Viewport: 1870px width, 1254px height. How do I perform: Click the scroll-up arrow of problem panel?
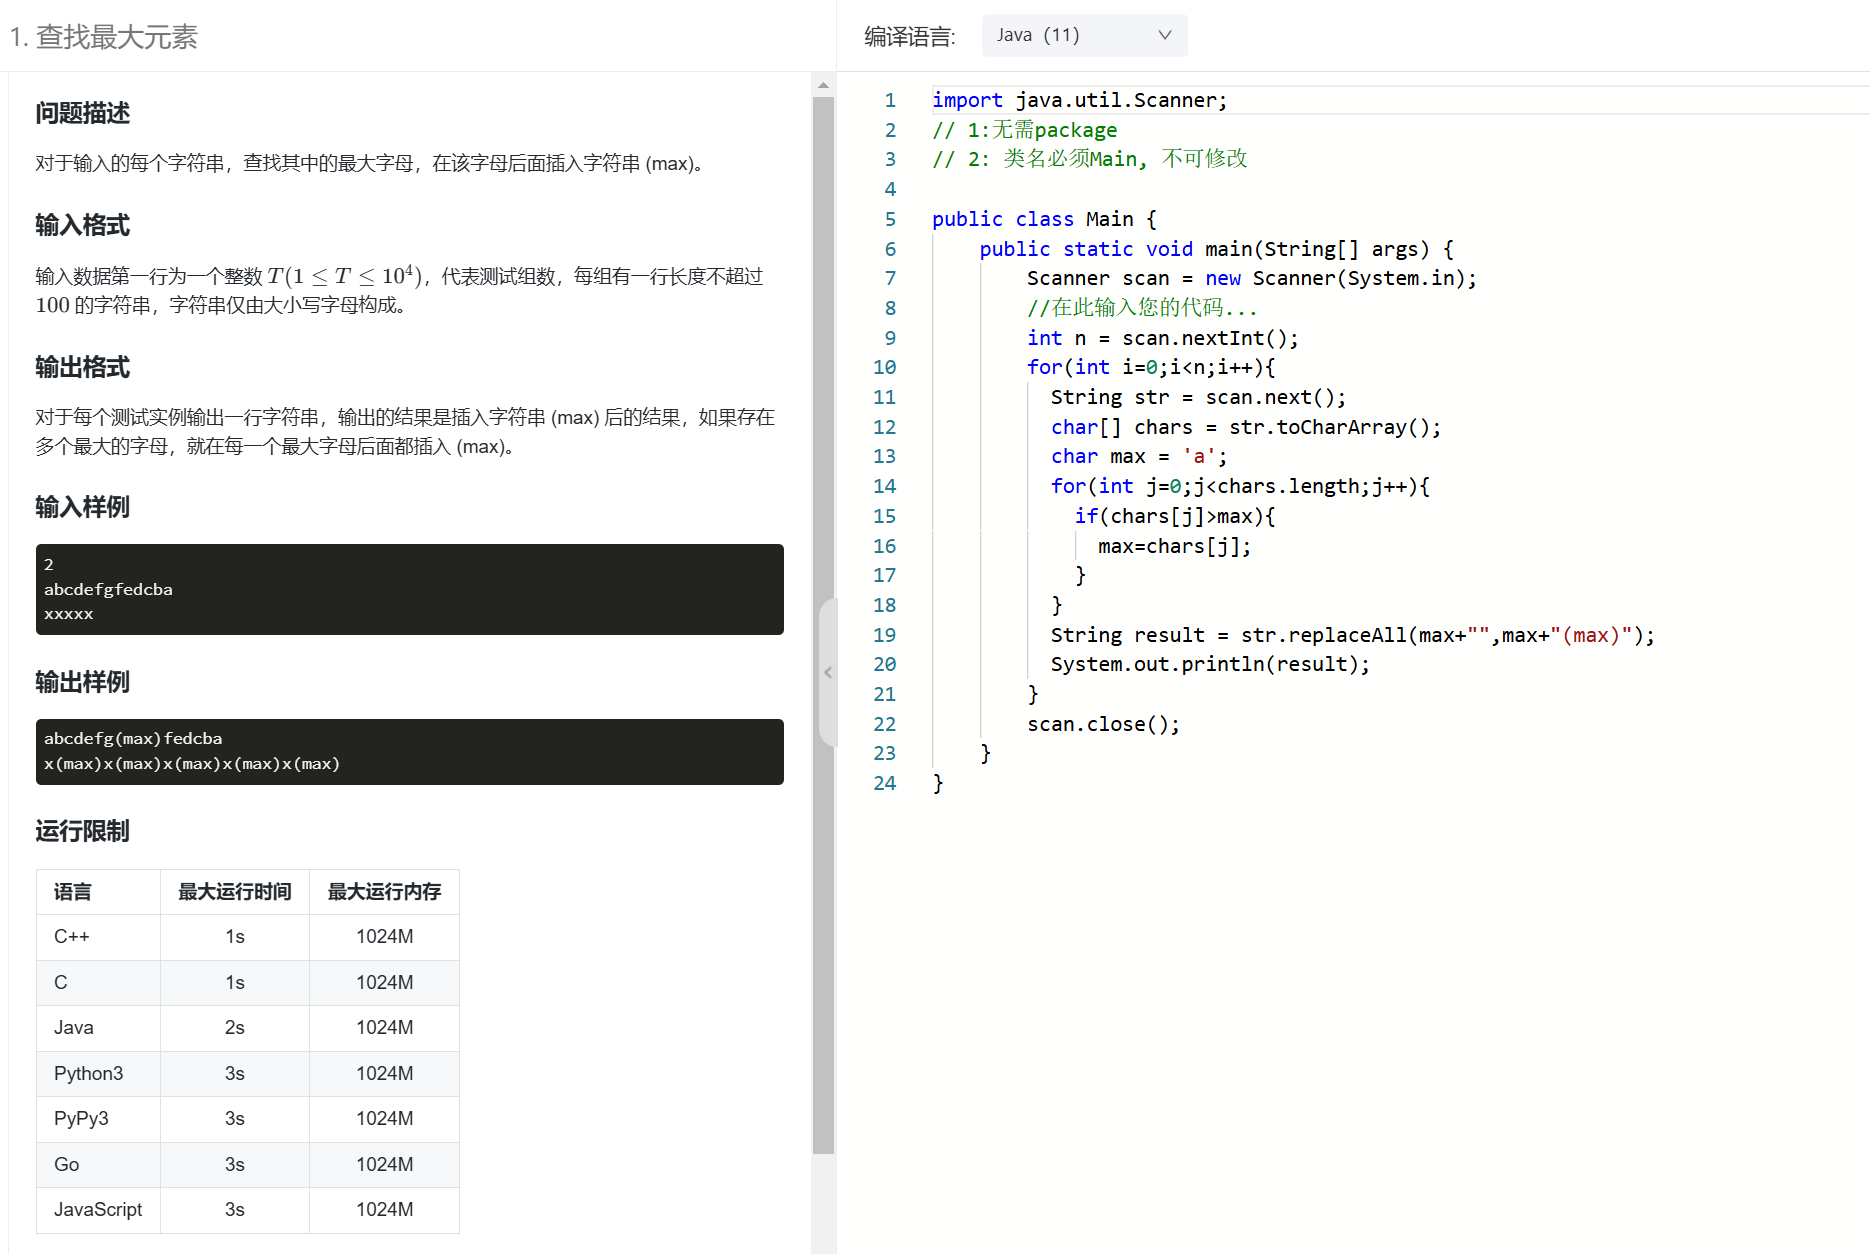tap(823, 85)
